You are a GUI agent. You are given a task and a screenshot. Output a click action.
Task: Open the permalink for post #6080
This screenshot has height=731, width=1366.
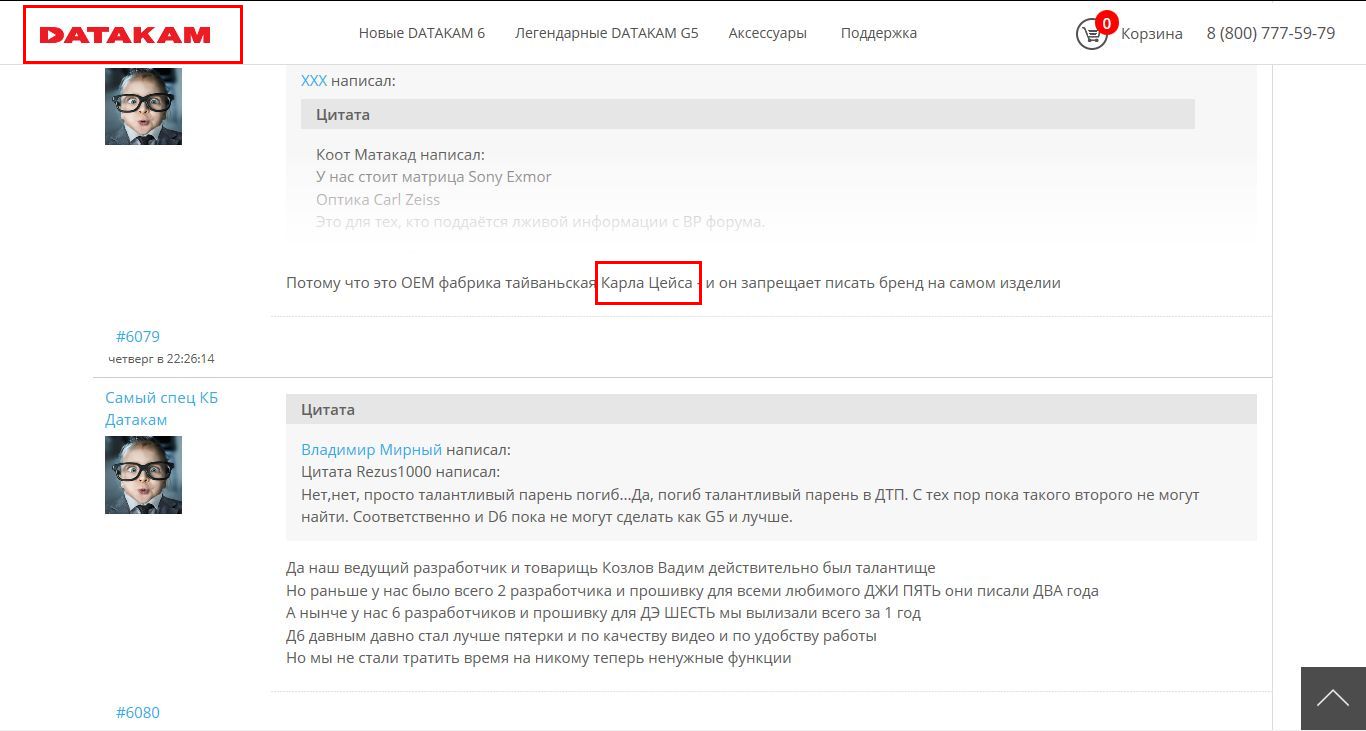137,713
